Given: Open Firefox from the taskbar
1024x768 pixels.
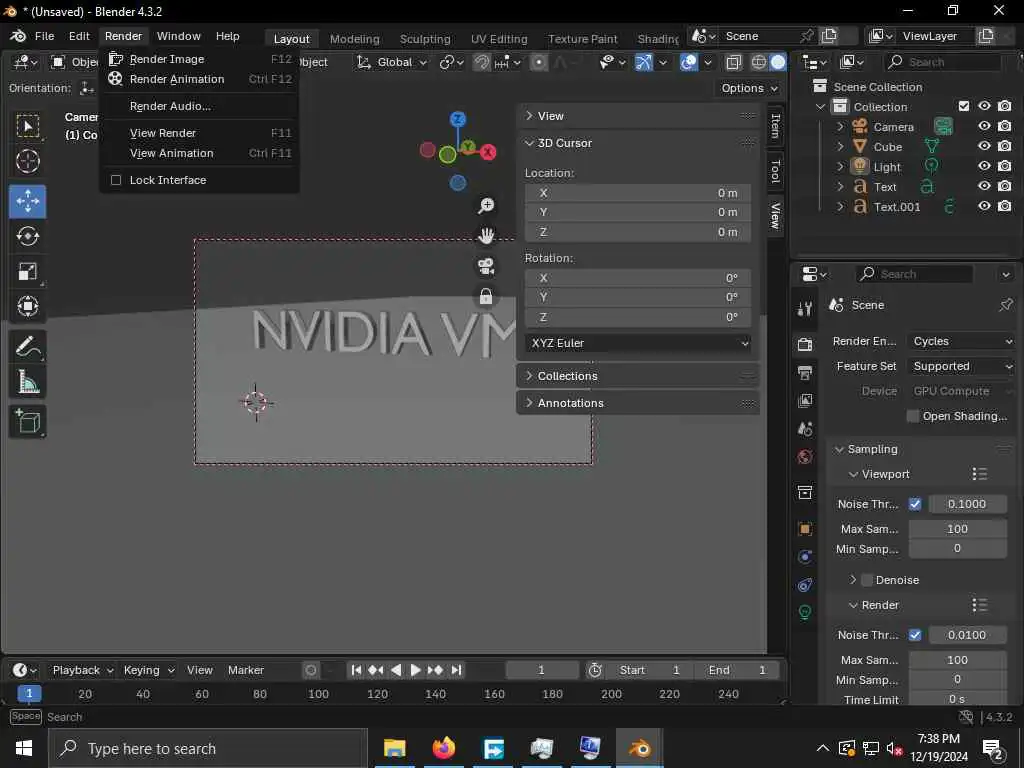Looking at the screenshot, I should (x=443, y=748).
